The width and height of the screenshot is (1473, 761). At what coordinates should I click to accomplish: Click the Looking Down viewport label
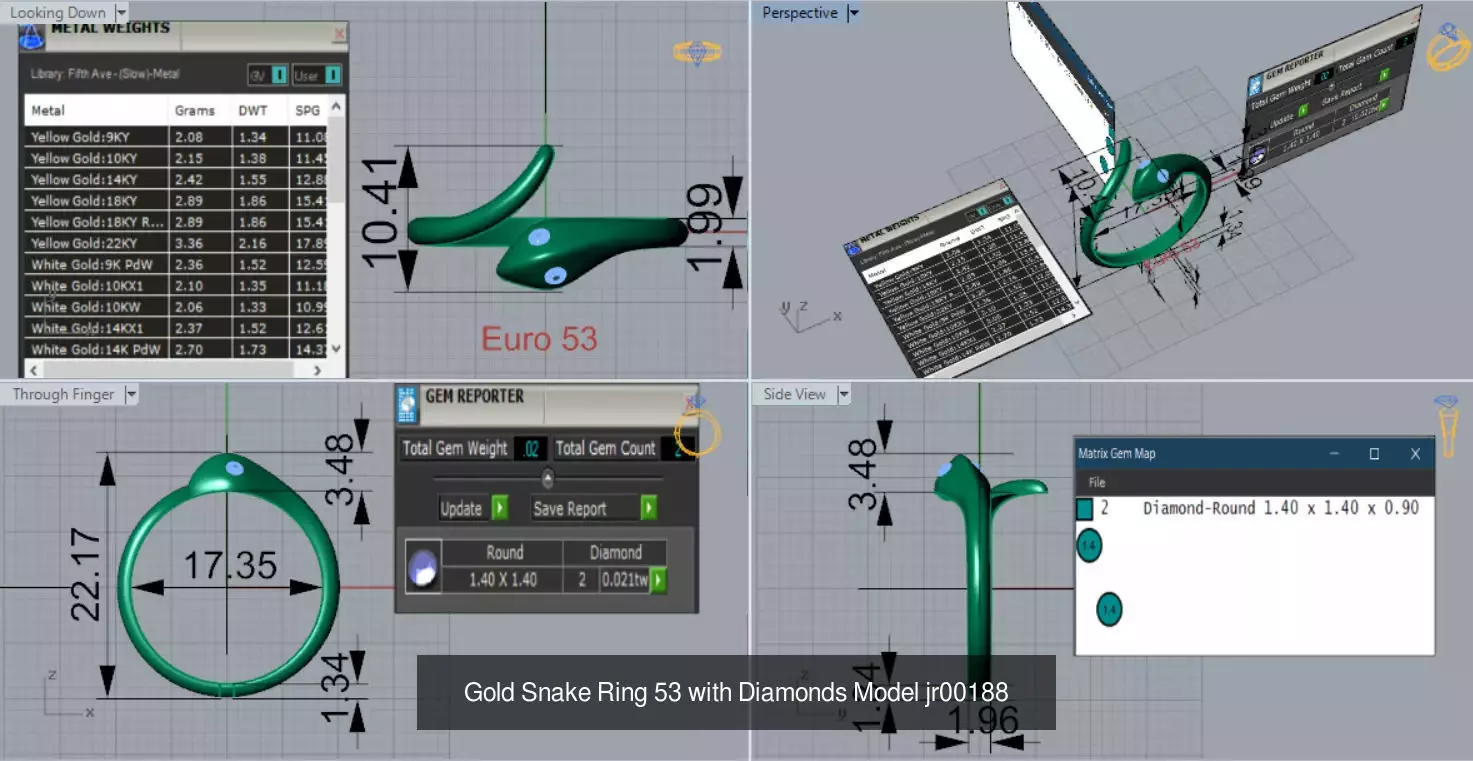pos(58,13)
